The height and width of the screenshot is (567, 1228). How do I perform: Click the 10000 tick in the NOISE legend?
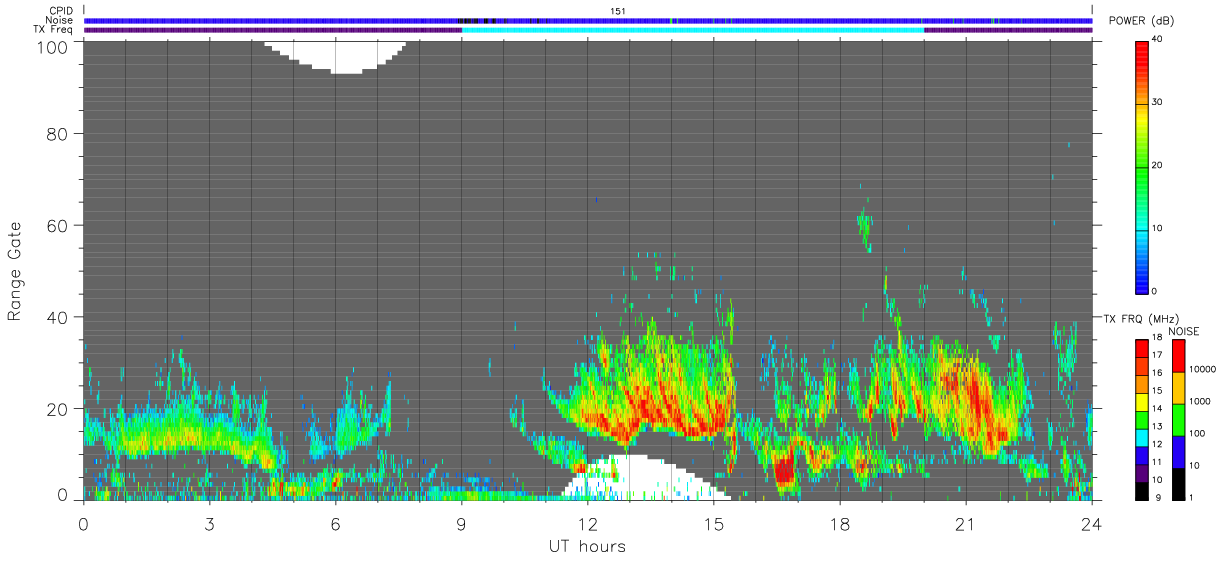pyautogui.click(x=1202, y=369)
